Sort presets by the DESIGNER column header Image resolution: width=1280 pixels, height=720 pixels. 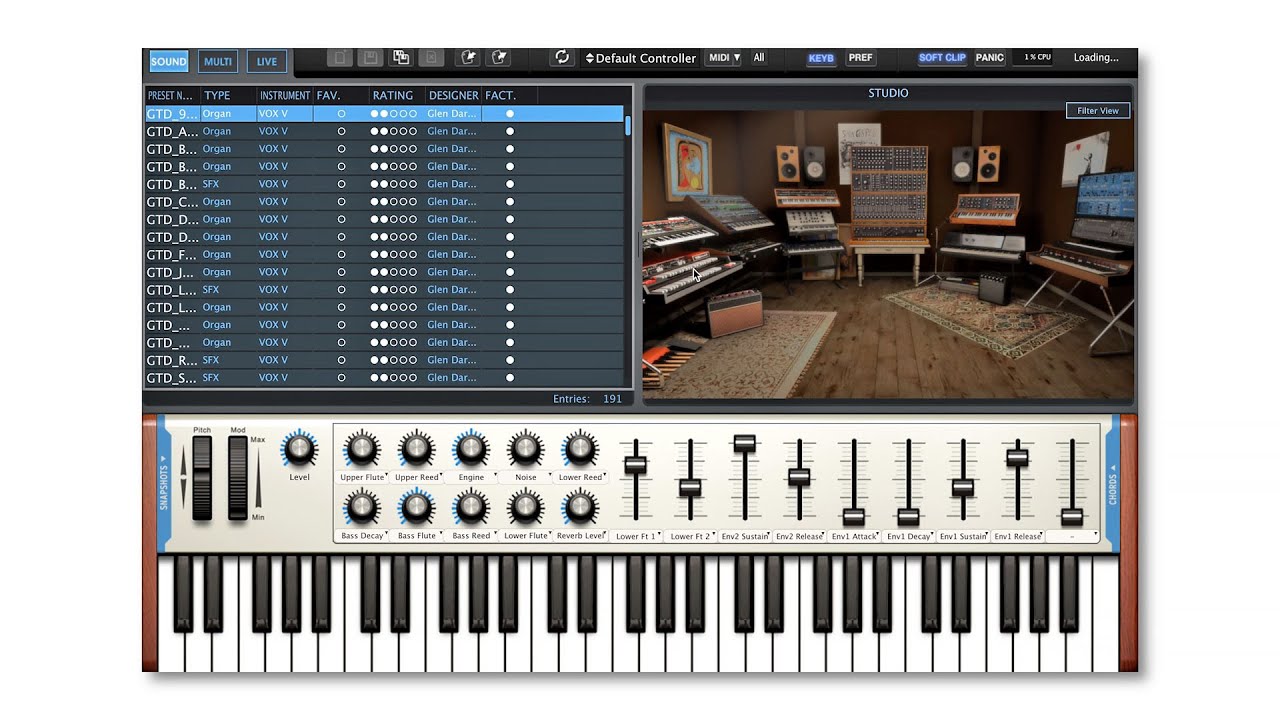click(453, 96)
